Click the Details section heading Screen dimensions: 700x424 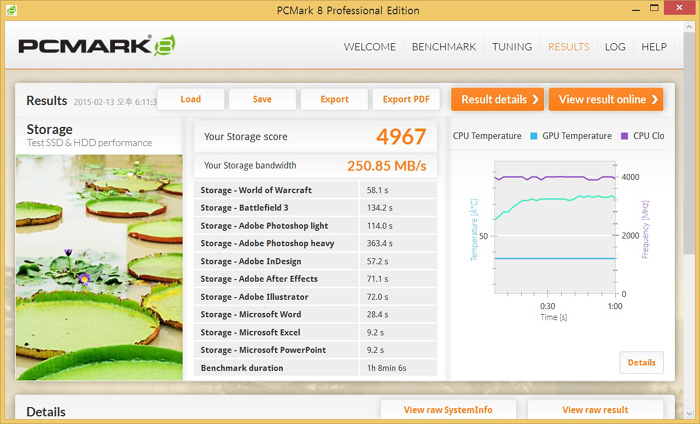[x=46, y=412]
